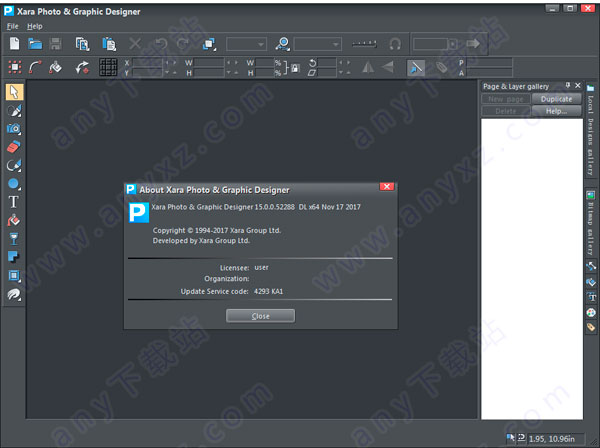Click the width percent scale field

(x=265, y=62)
